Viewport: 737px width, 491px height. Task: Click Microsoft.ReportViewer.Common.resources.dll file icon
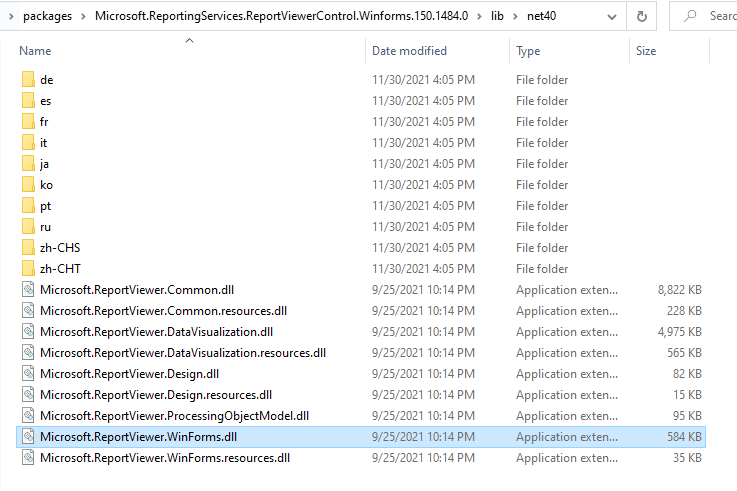coord(28,311)
